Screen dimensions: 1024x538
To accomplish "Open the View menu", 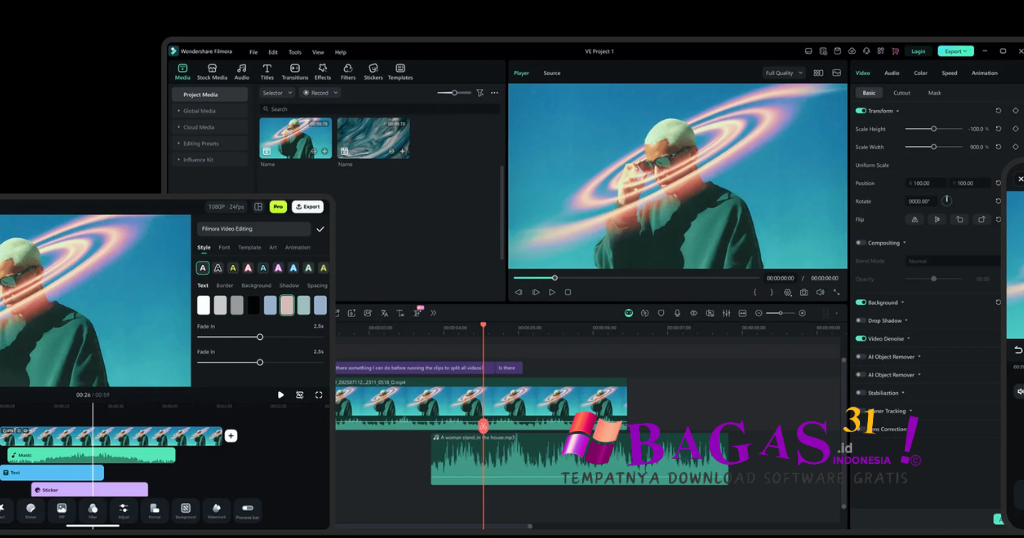I will coord(318,52).
